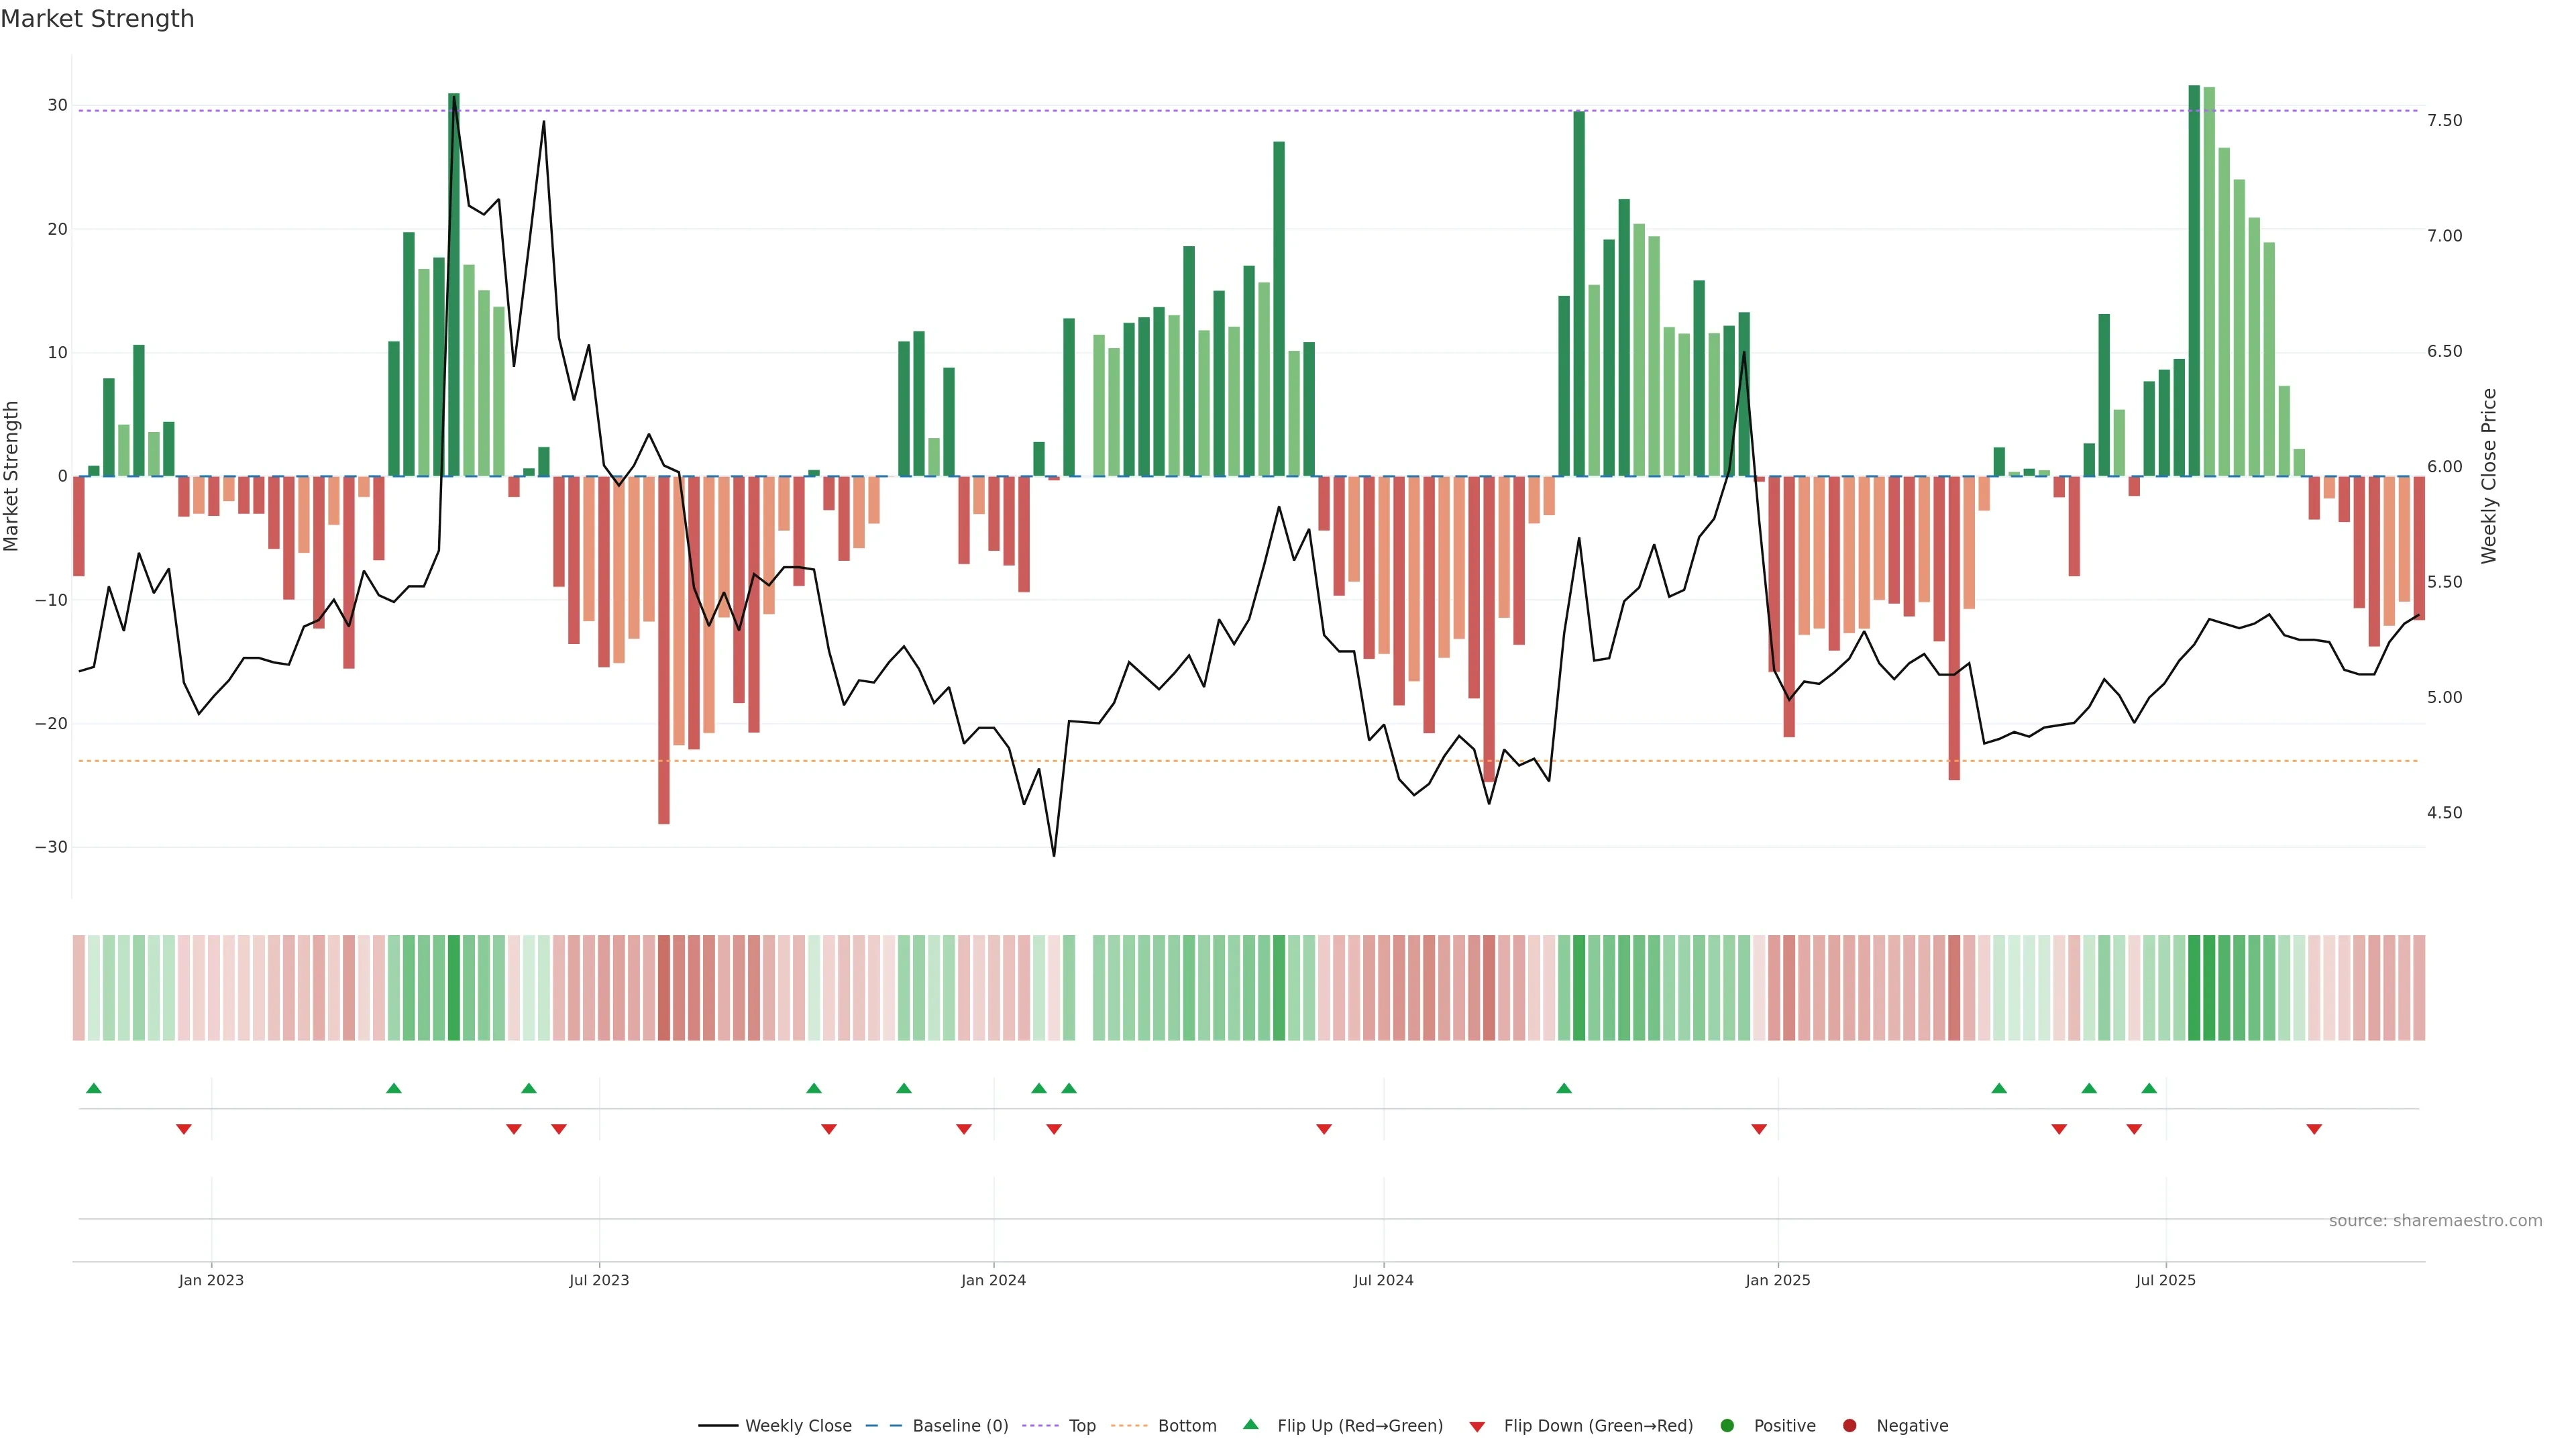Click the Market Strength chart title
The width and height of the screenshot is (2576, 1449).
[x=97, y=19]
